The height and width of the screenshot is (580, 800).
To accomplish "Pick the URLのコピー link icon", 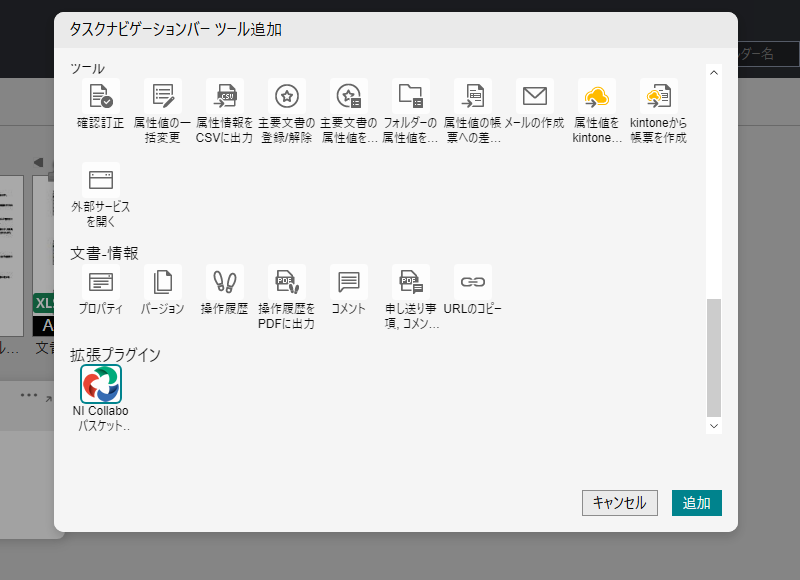I will [x=473, y=282].
